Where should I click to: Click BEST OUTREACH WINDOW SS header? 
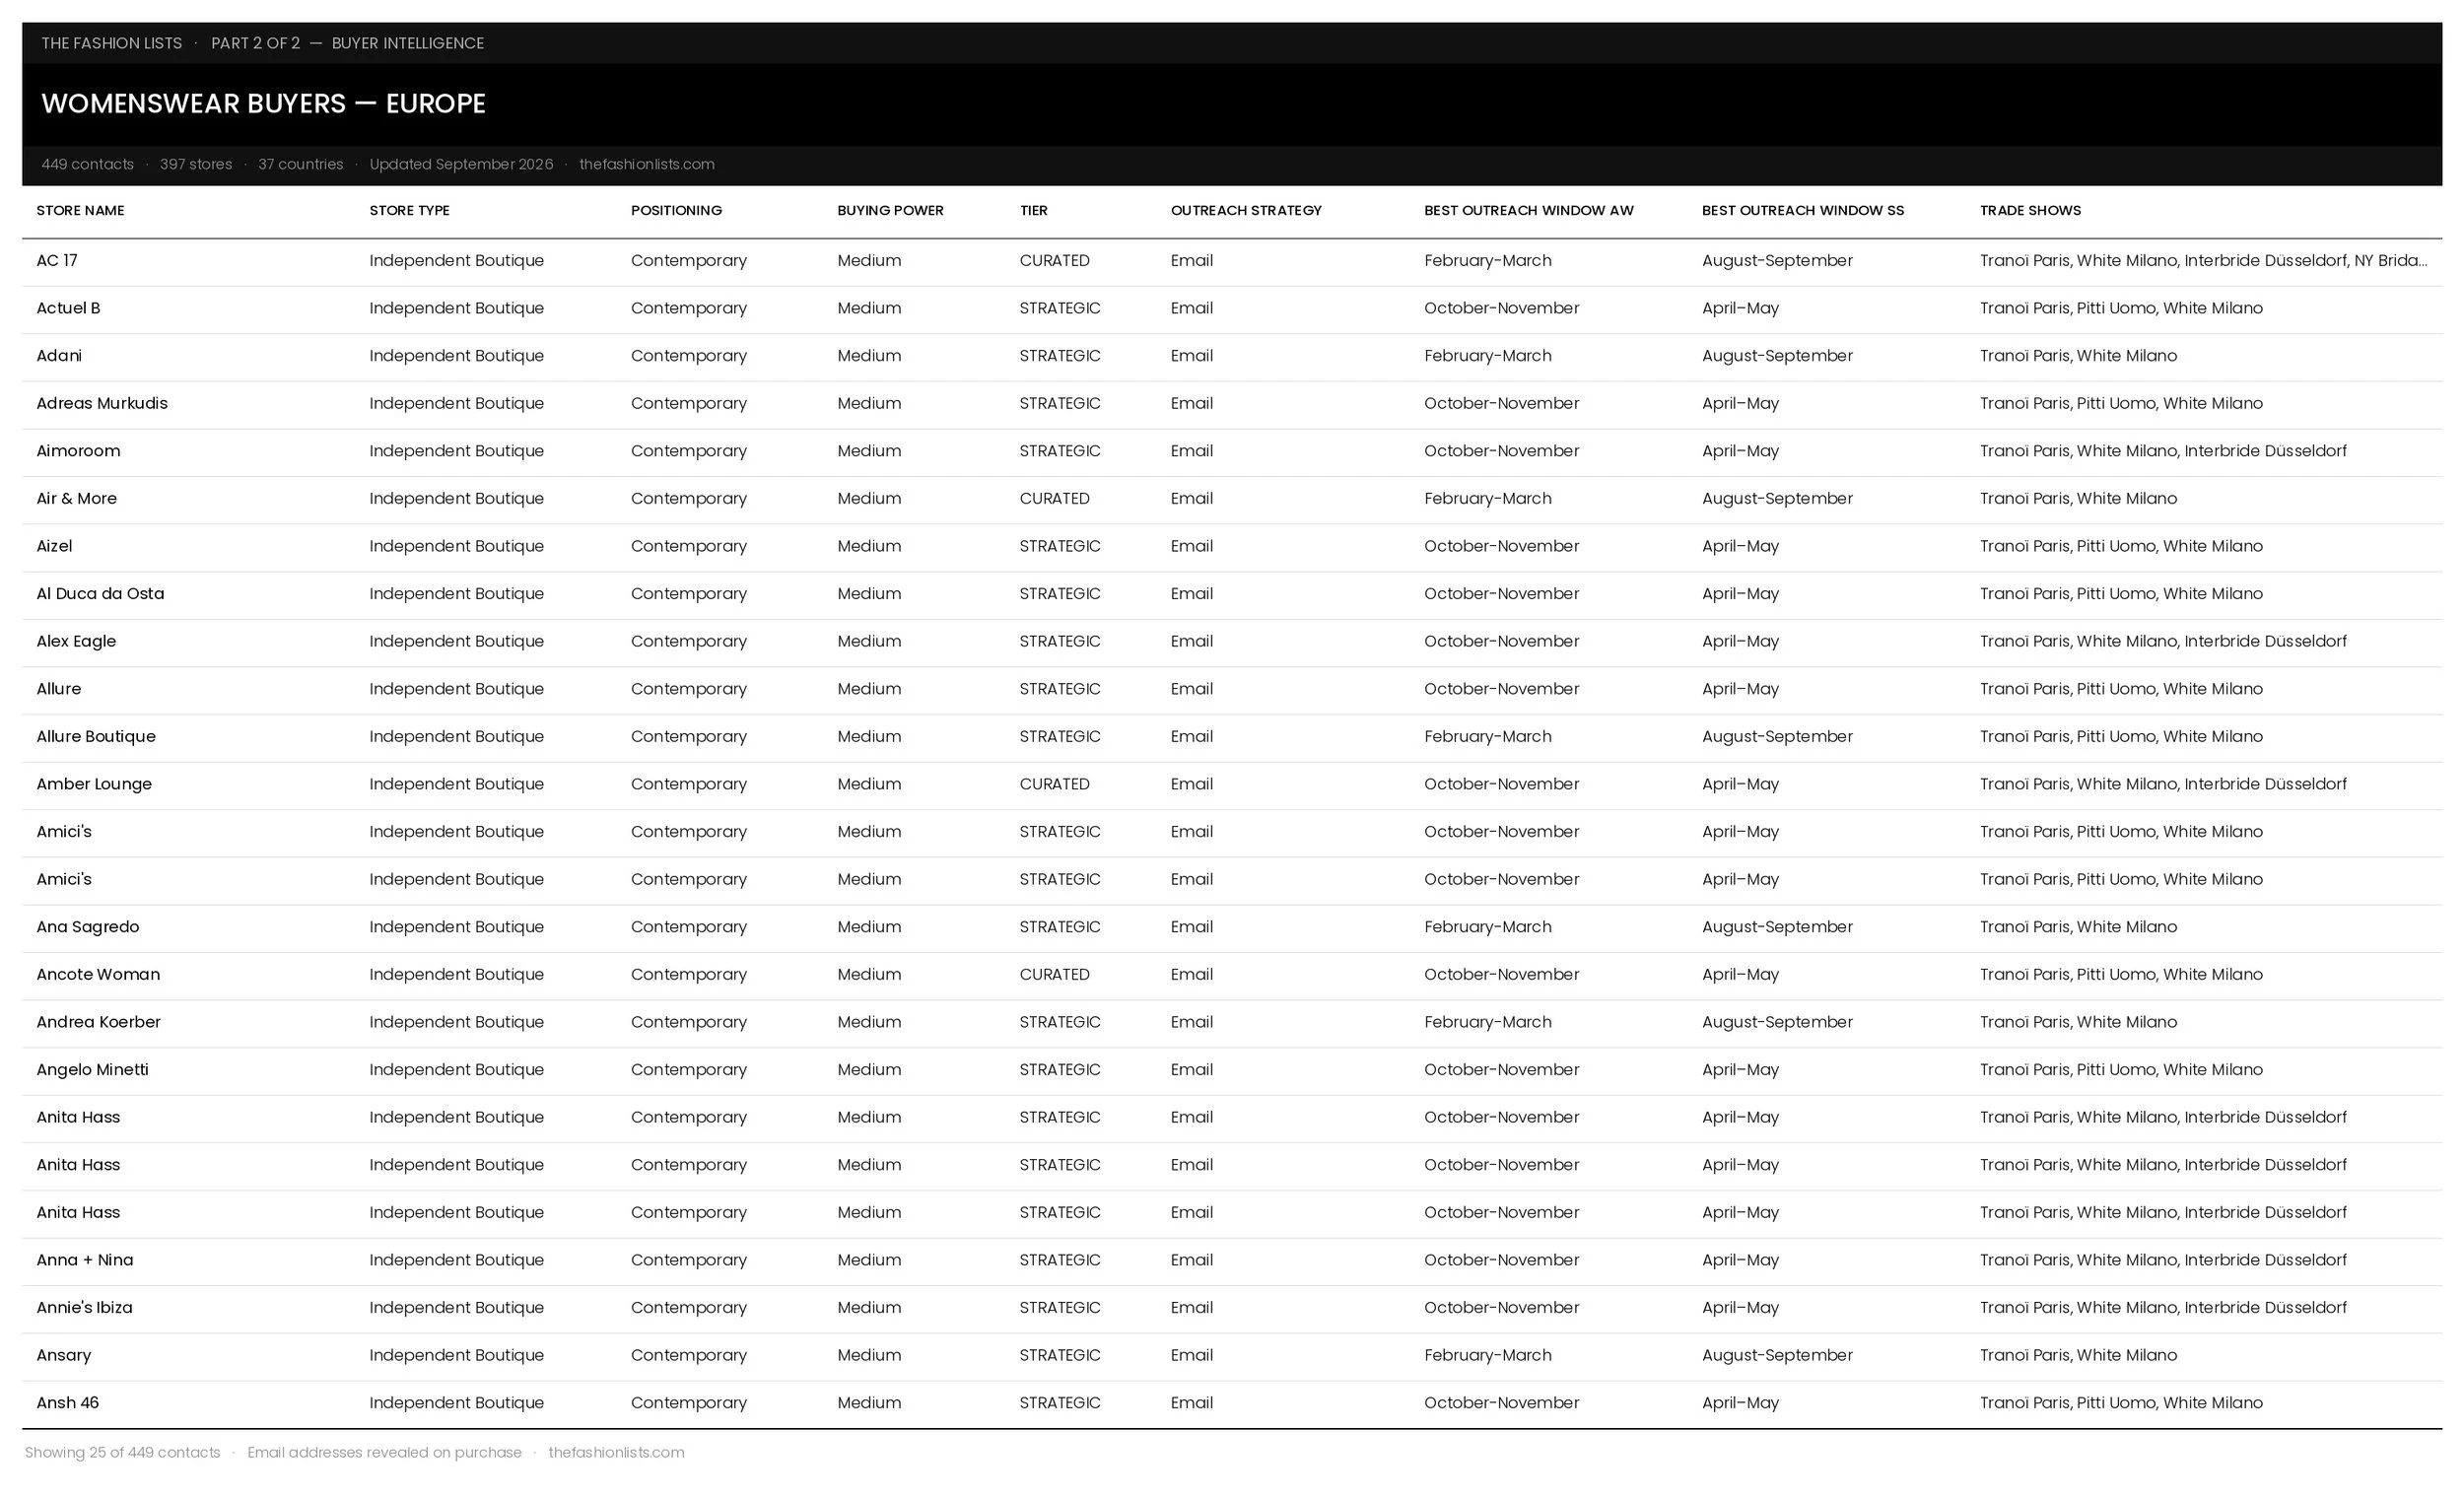click(1803, 210)
